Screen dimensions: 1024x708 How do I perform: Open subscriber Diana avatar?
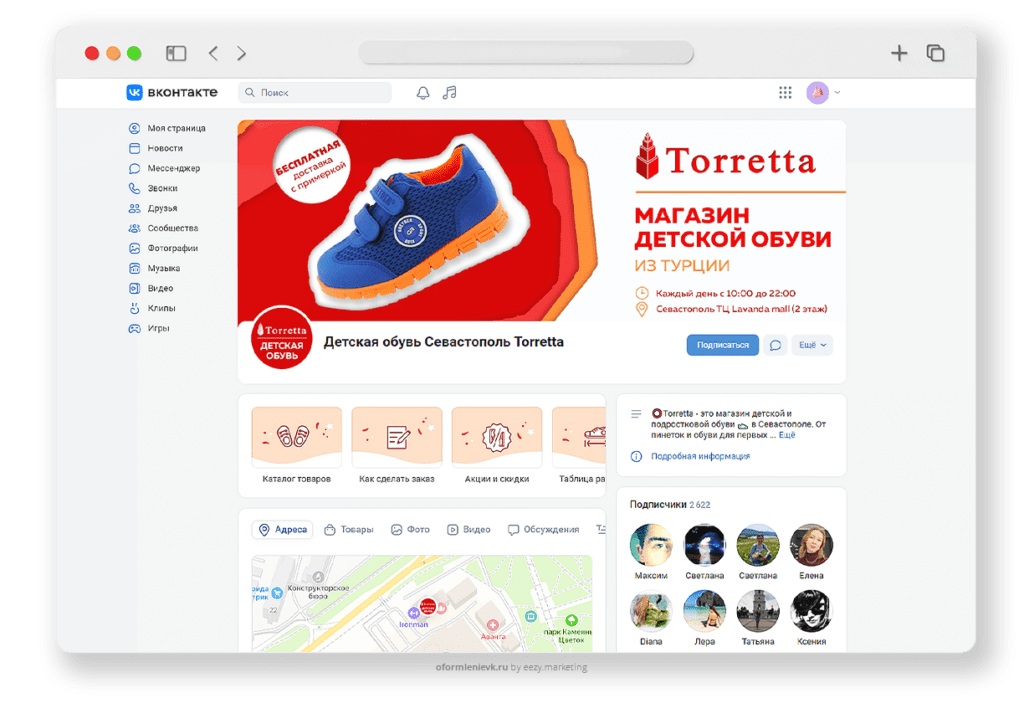click(651, 611)
